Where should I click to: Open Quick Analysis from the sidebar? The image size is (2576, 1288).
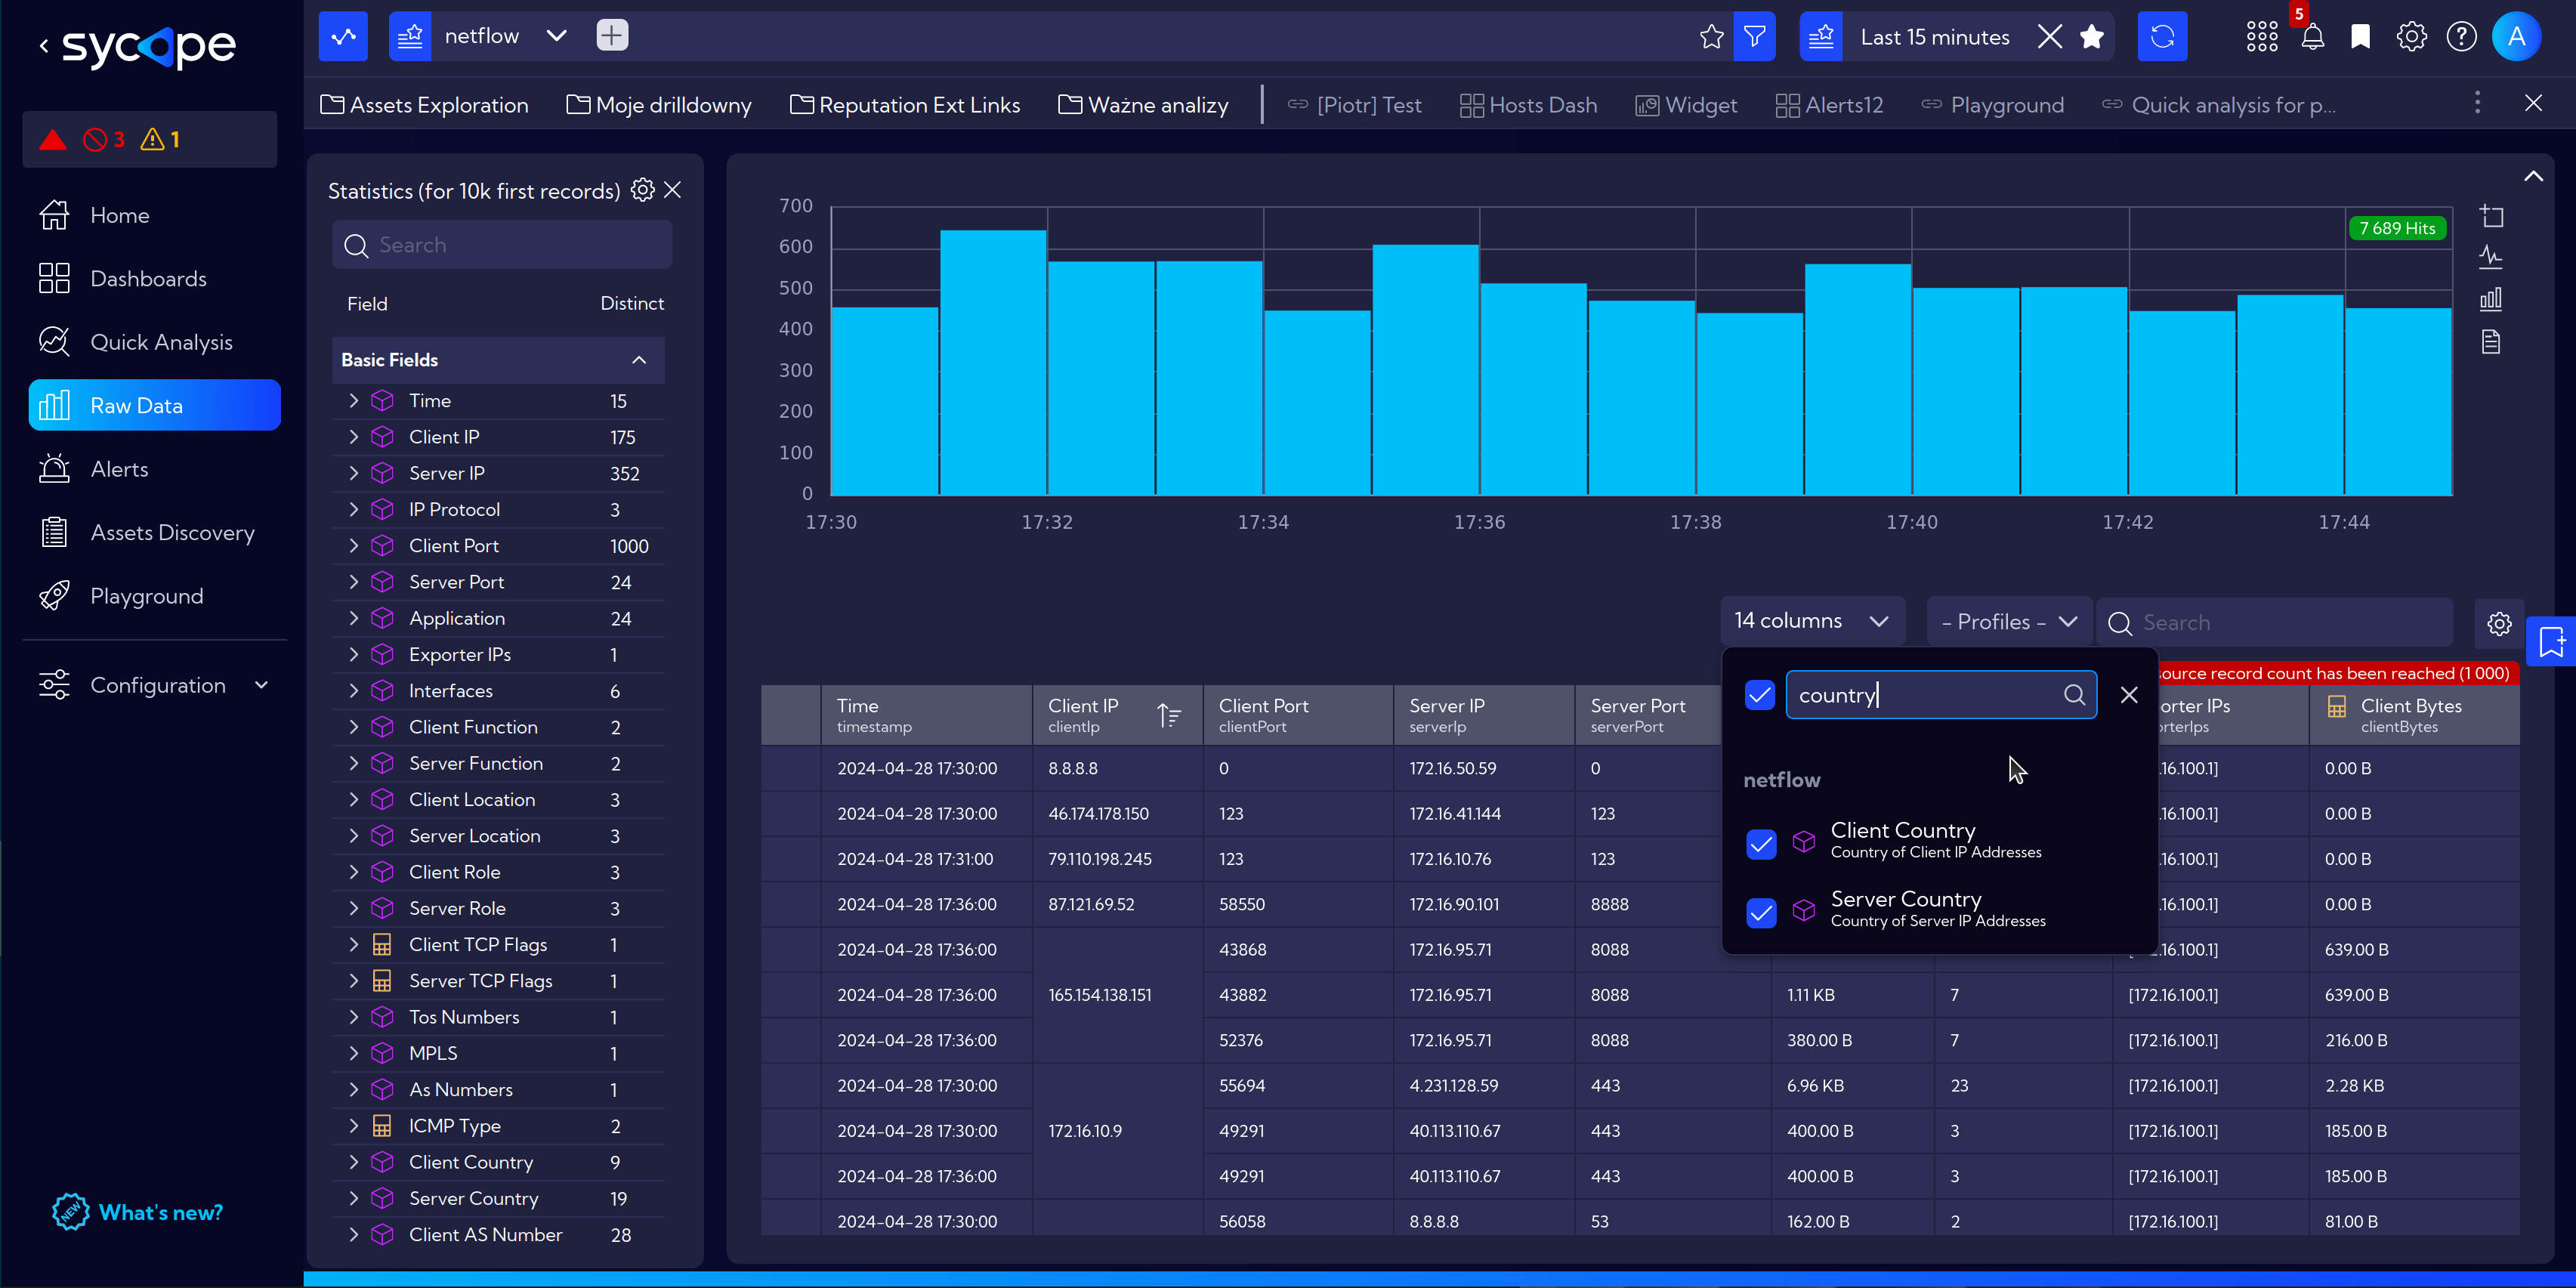(155, 342)
